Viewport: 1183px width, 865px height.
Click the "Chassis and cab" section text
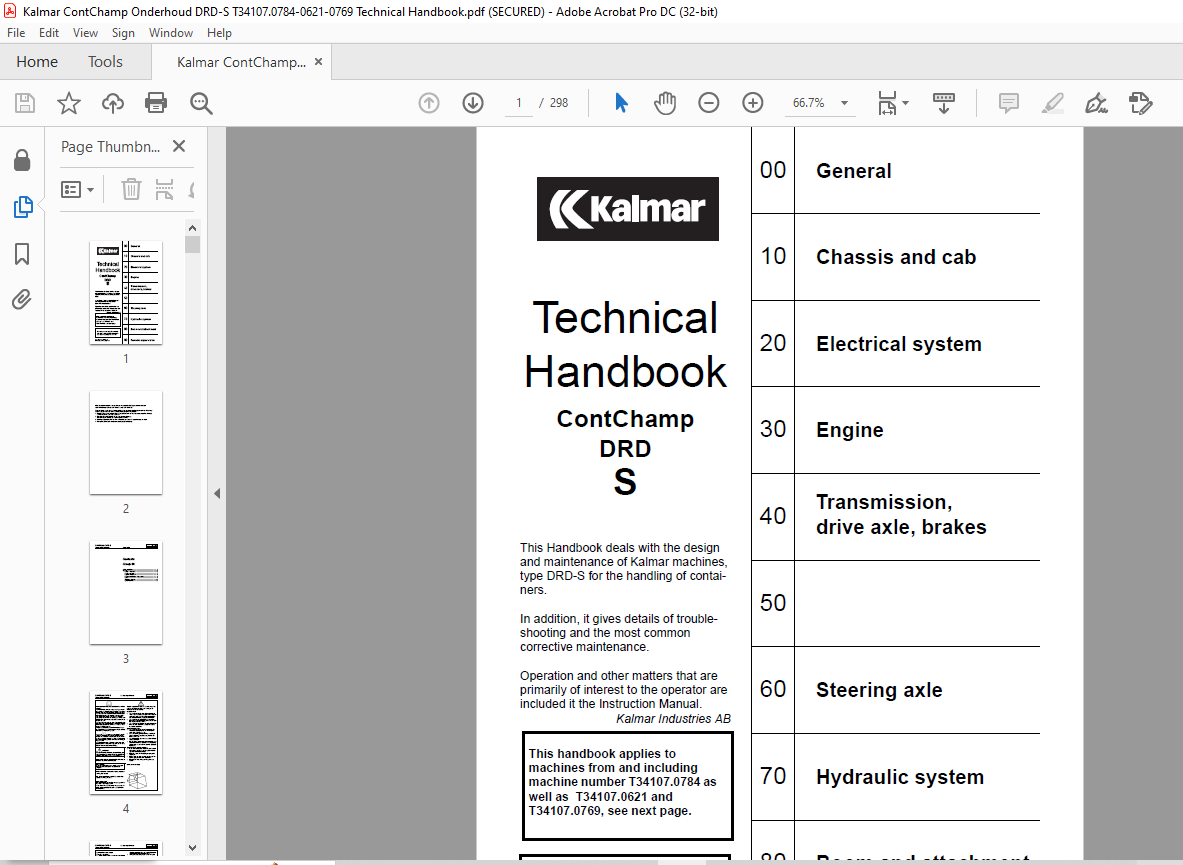click(x=896, y=257)
